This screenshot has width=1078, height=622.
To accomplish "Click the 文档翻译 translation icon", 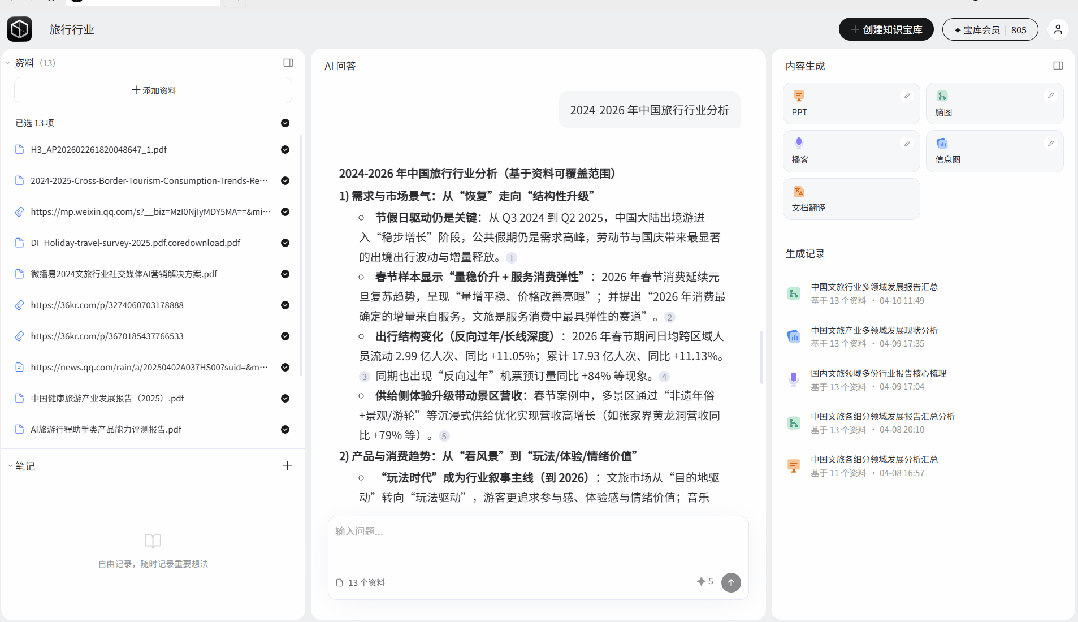I will click(x=799, y=191).
